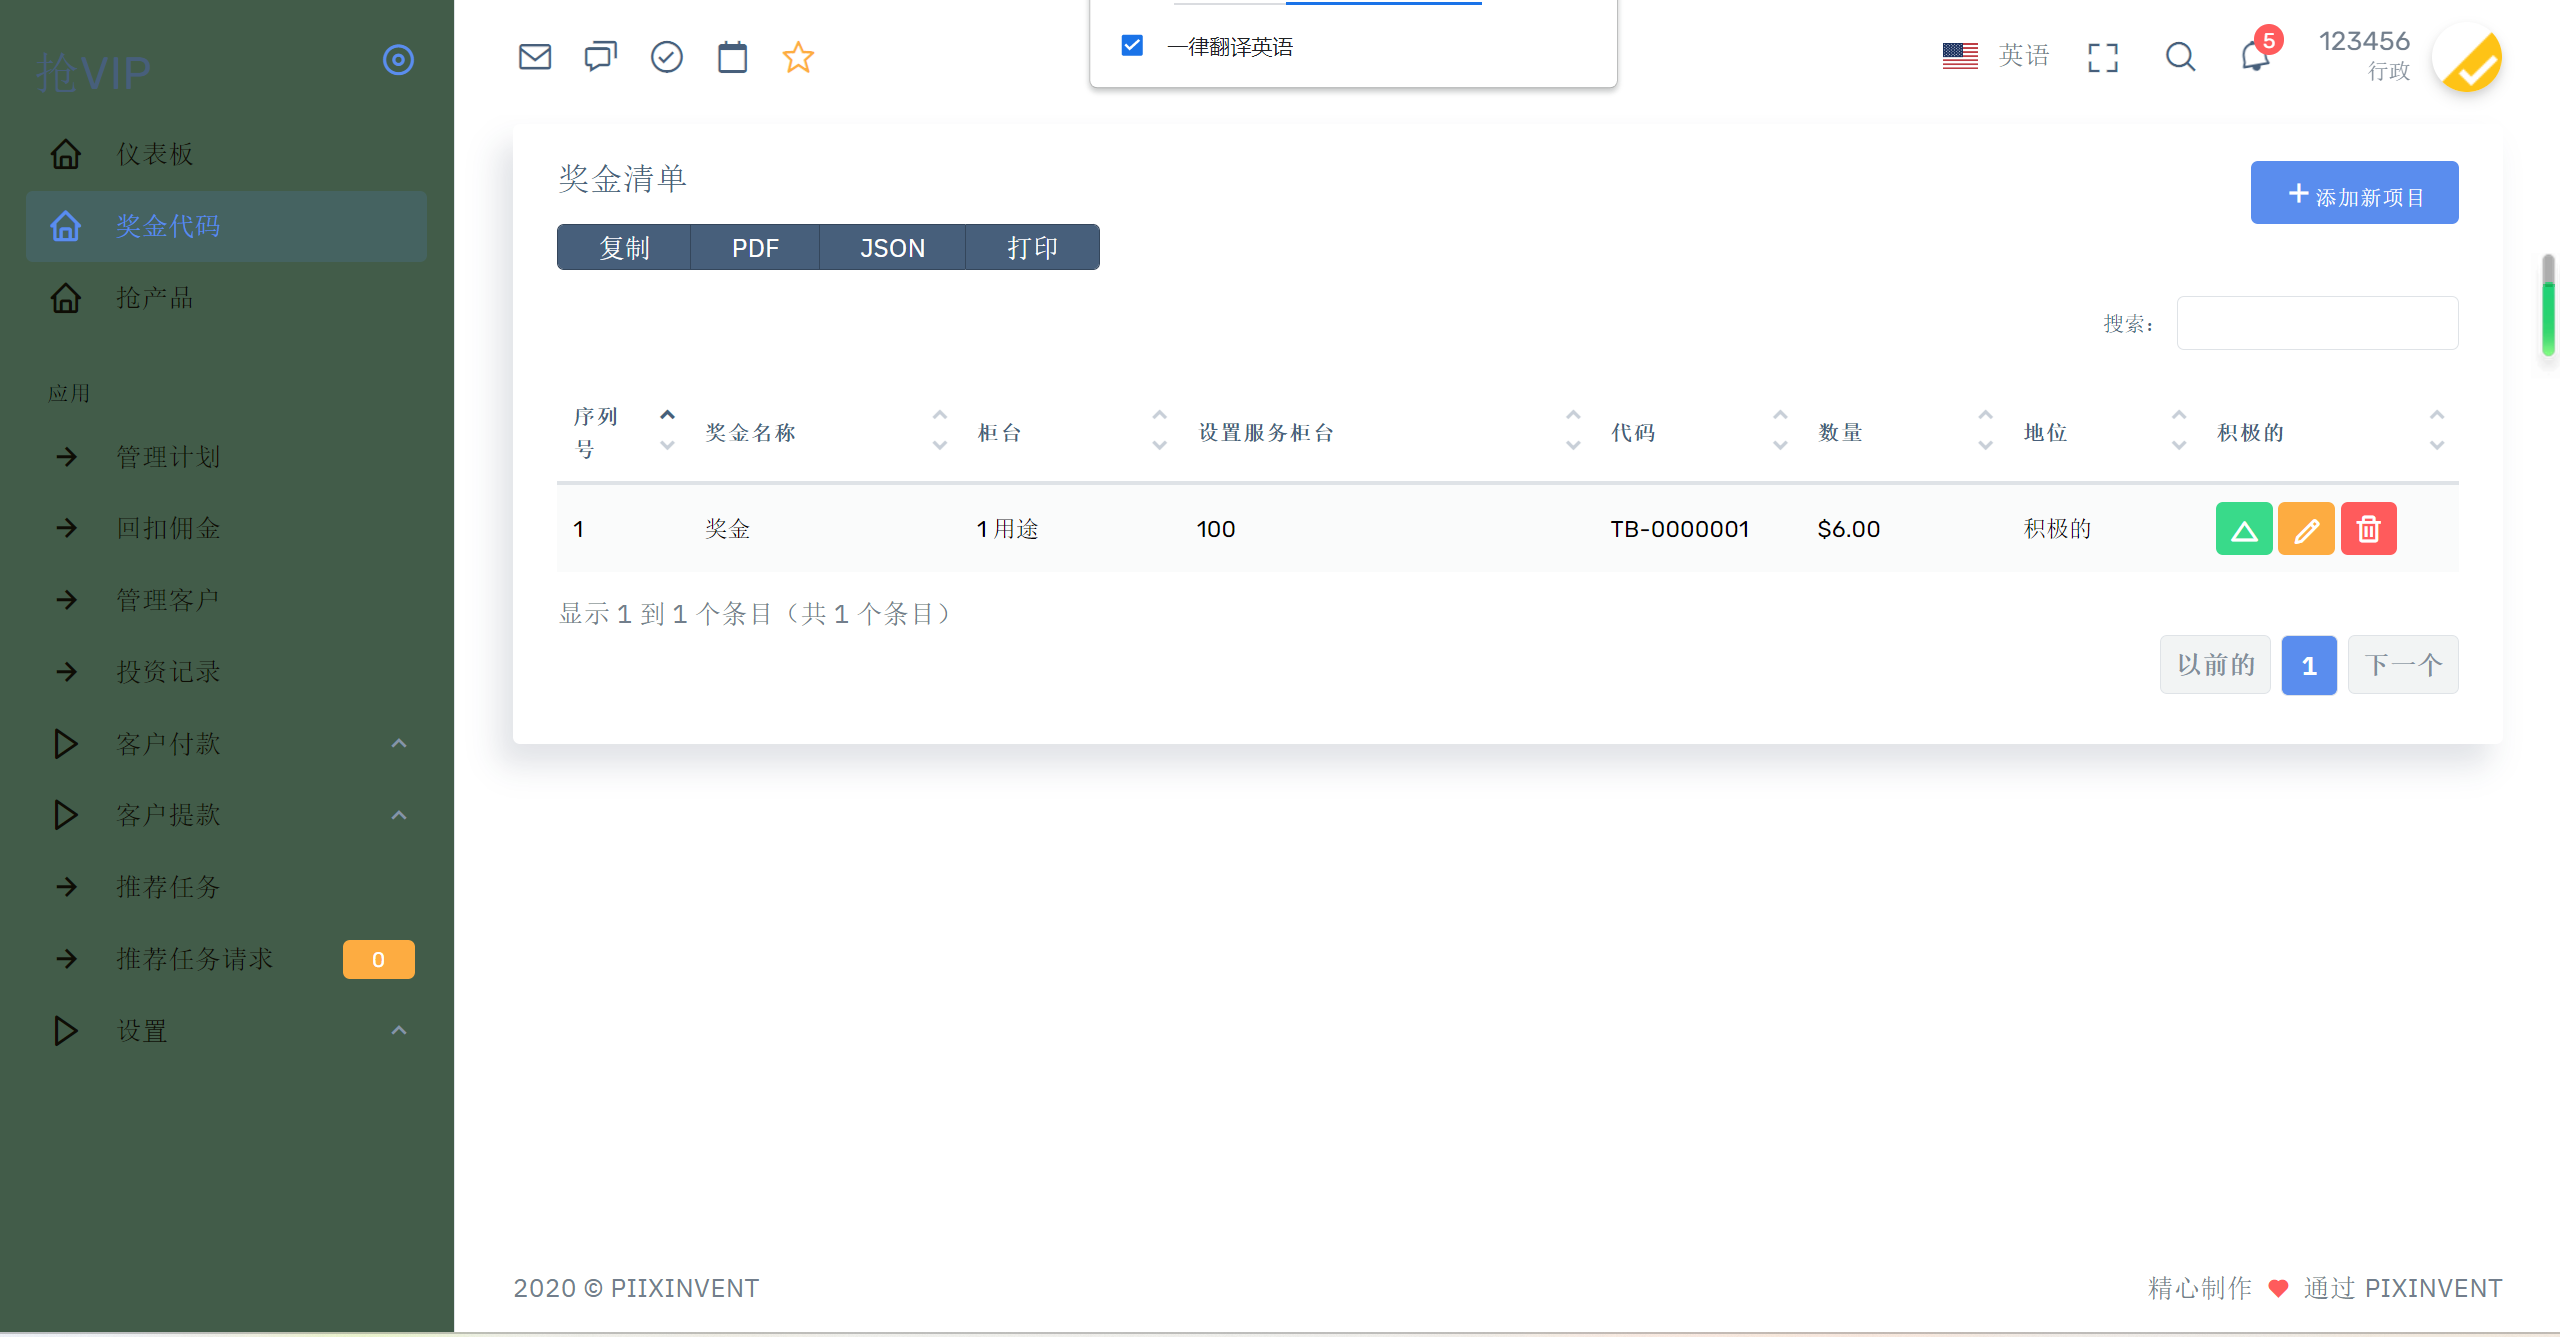The image size is (2560, 1337).
Task: Open the chat bubbles icon
Action: click(x=600, y=57)
